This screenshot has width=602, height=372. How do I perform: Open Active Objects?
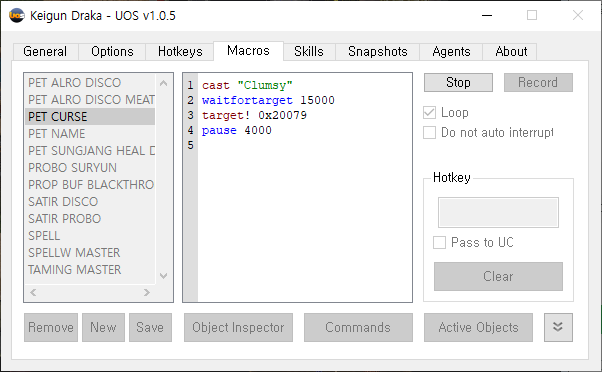coord(478,327)
